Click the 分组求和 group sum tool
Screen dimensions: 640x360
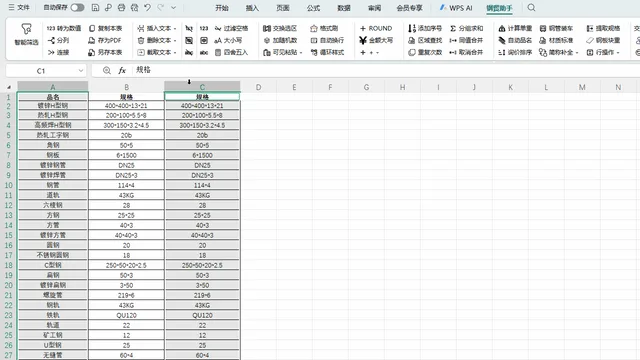click(x=466, y=28)
